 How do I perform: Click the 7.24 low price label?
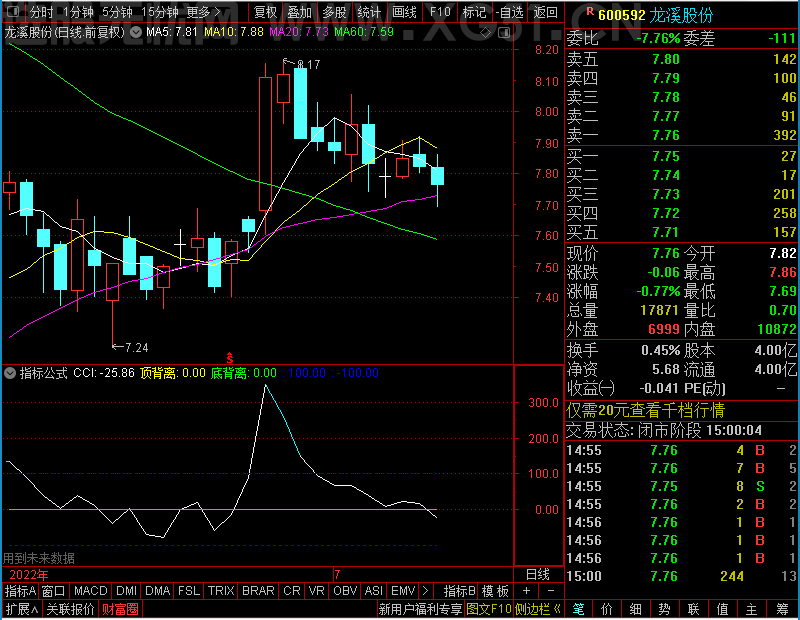click(137, 348)
